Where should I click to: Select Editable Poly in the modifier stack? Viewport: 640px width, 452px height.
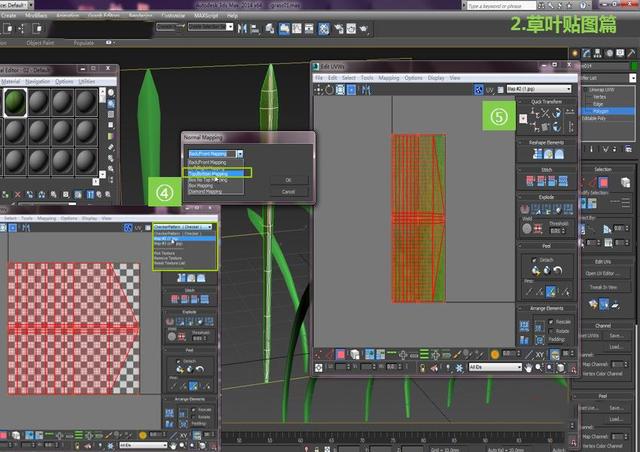pos(594,118)
